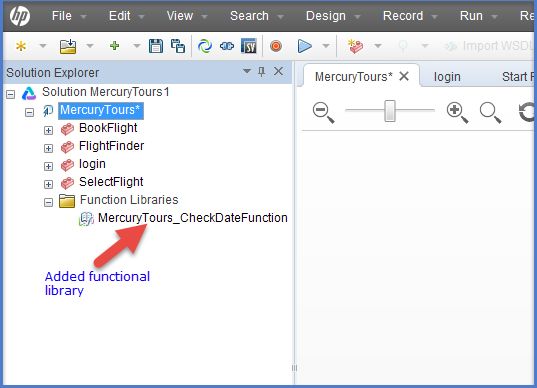
Task: Click the zoom slider handle
Action: coord(390,111)
